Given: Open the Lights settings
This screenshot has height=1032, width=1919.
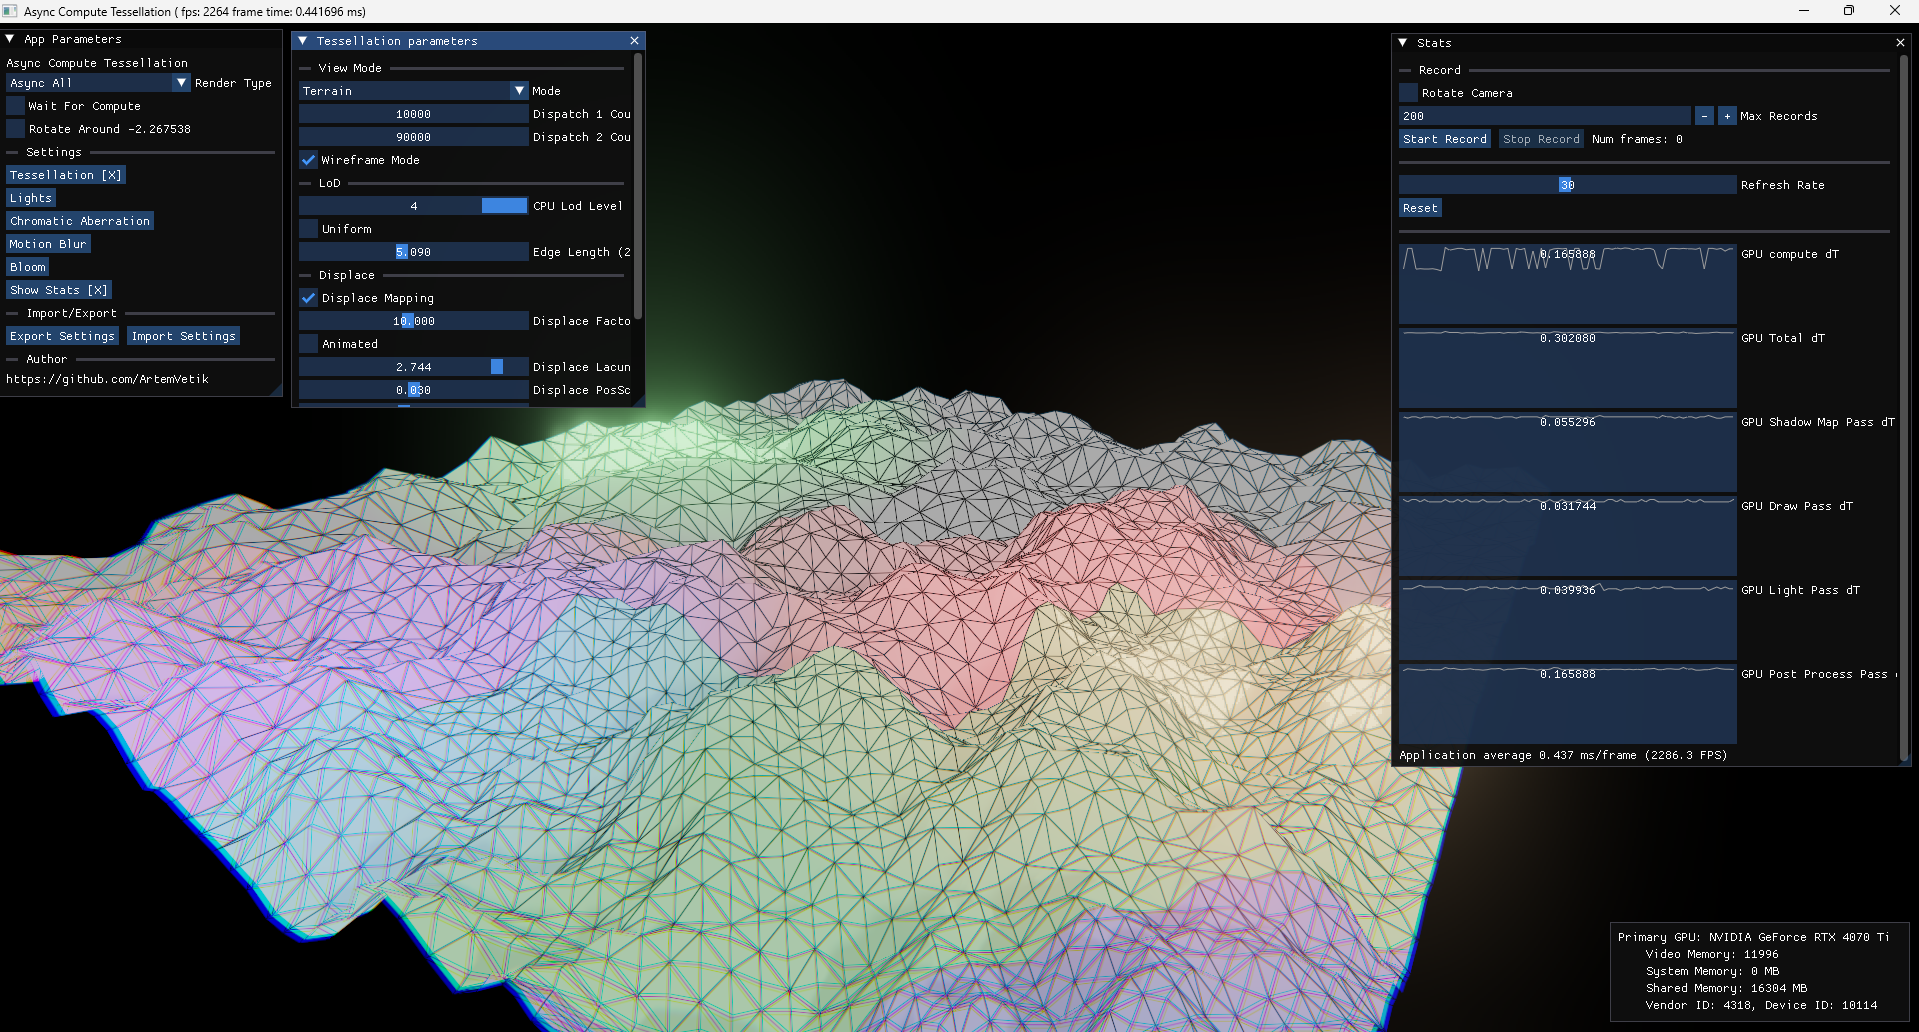Looking at the screenshot, I should (31, 198).
